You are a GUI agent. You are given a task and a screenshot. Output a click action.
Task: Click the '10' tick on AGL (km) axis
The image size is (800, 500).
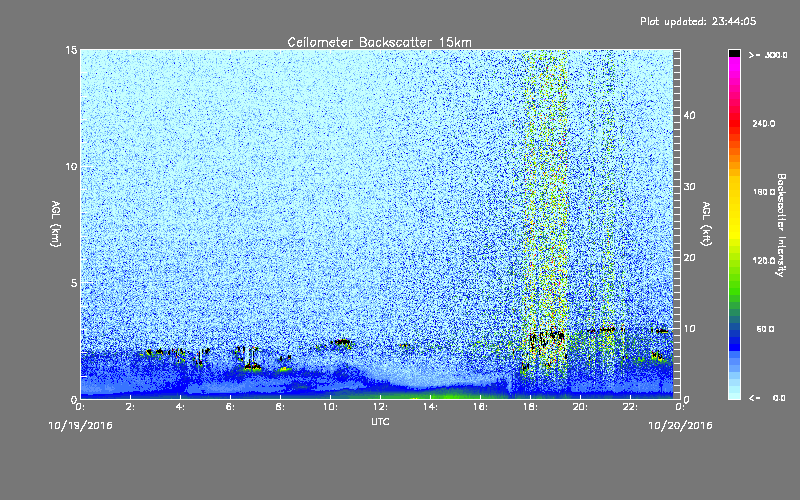pyautogui.click(x=71, y=166)
